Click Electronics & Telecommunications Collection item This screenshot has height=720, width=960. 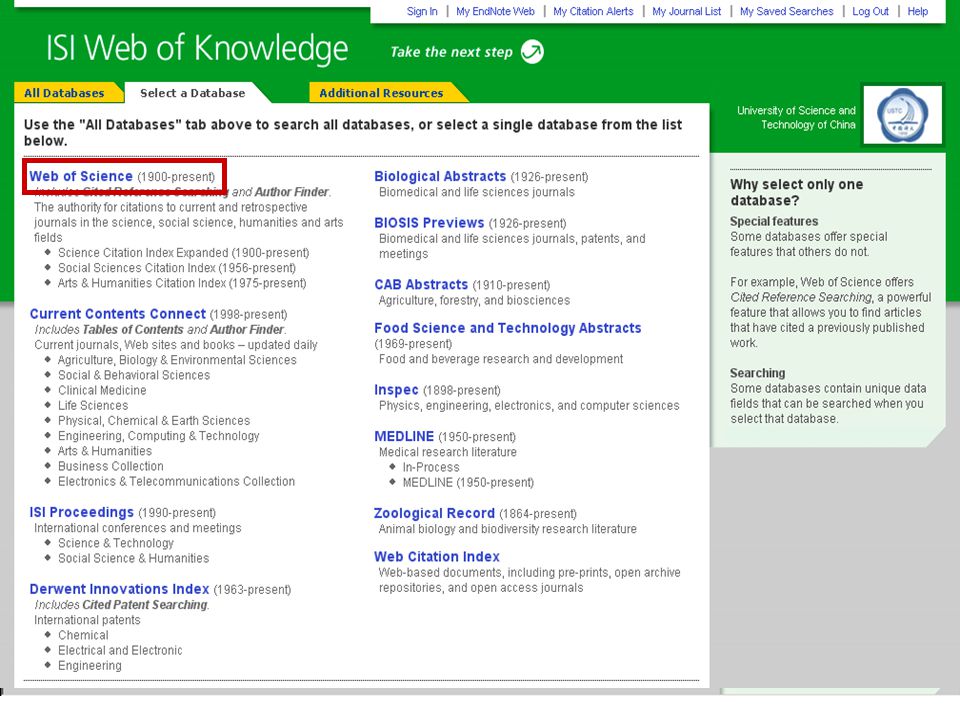point(176,482)
